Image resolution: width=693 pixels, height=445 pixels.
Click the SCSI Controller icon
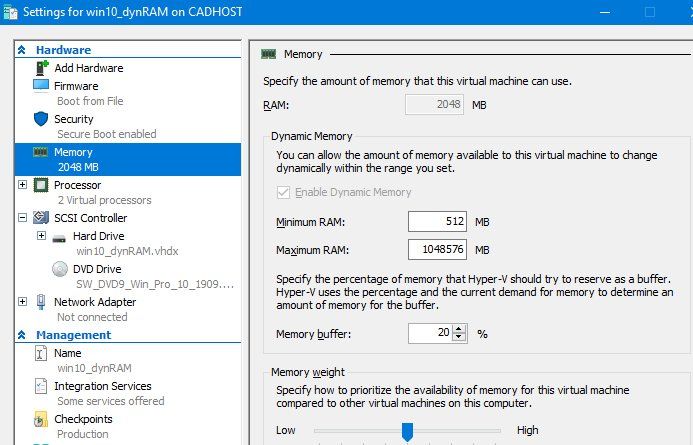click(41, 217)
